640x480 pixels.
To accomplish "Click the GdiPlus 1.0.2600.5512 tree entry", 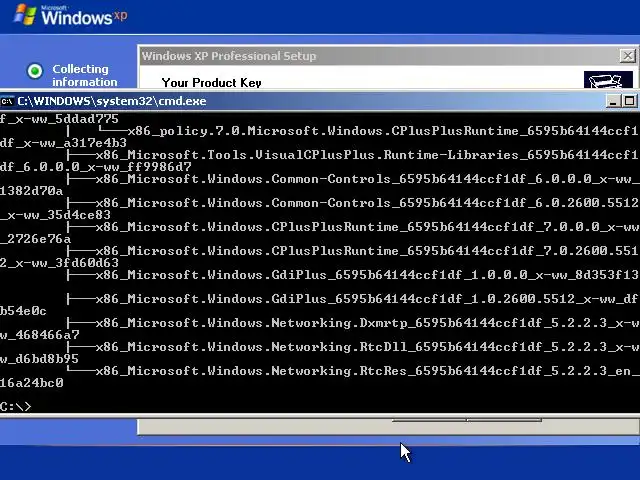I will click(367, 299).
